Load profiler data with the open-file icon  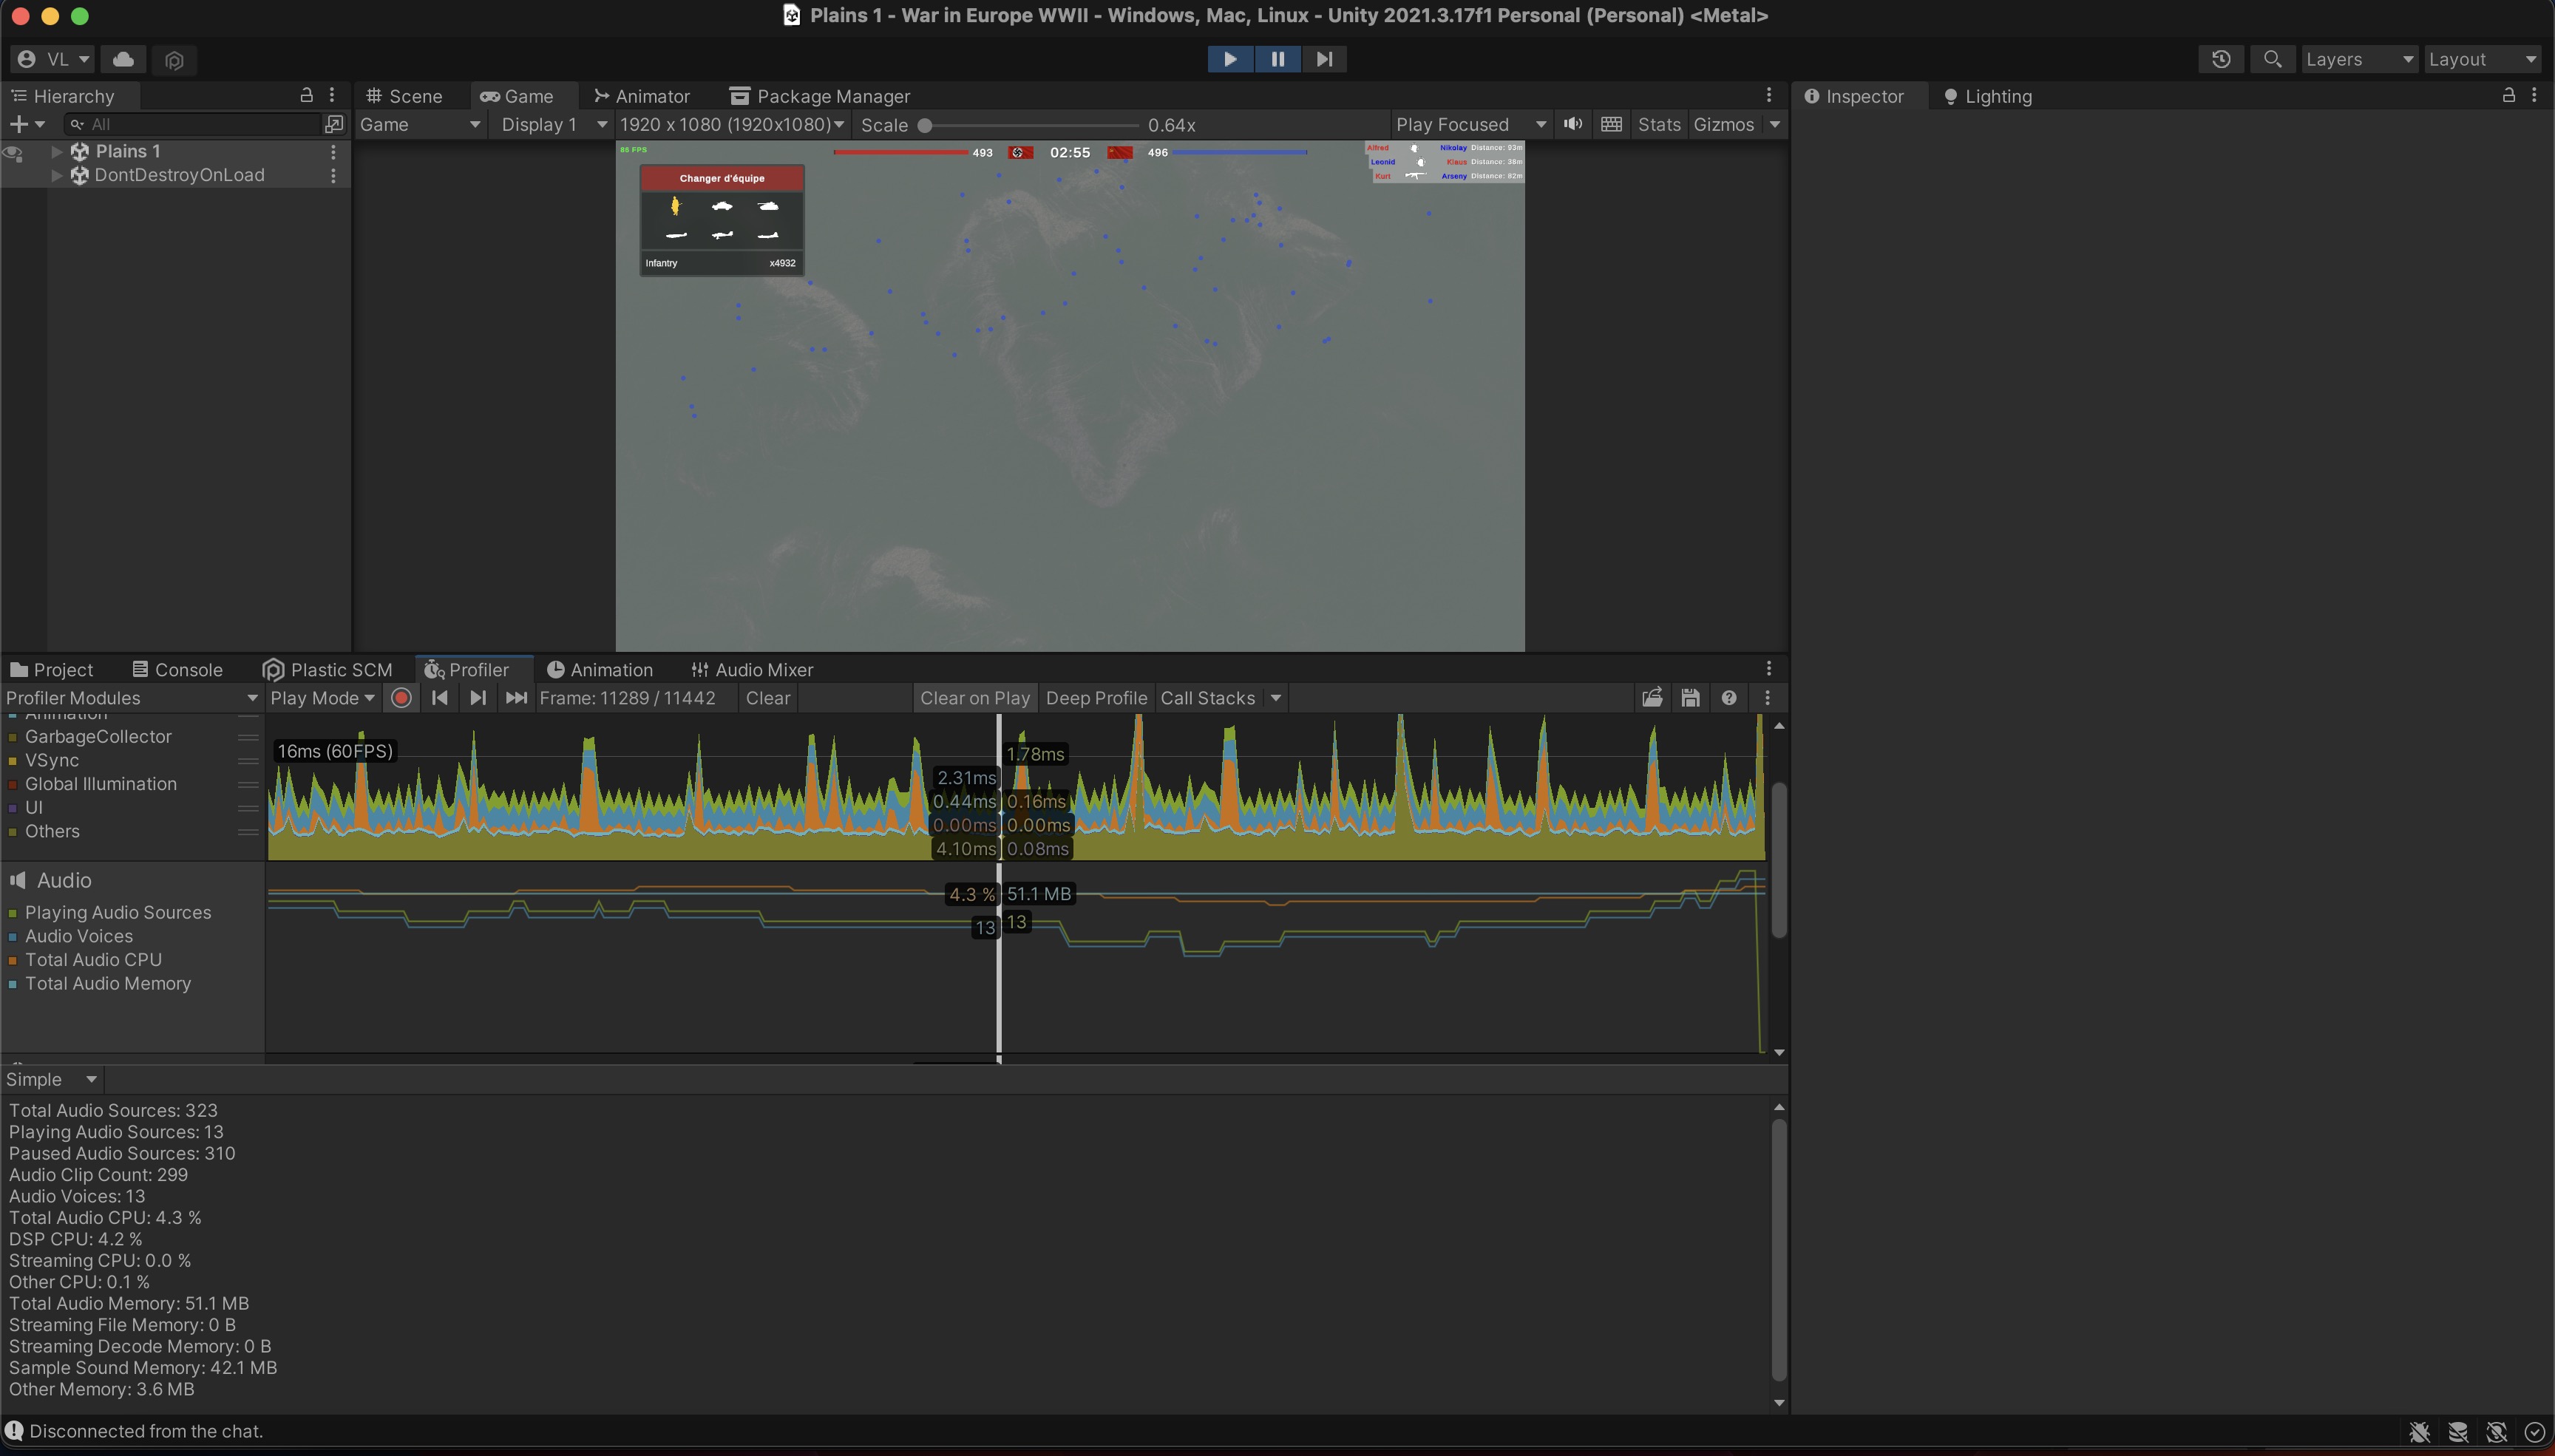[x=1652, y=697]
